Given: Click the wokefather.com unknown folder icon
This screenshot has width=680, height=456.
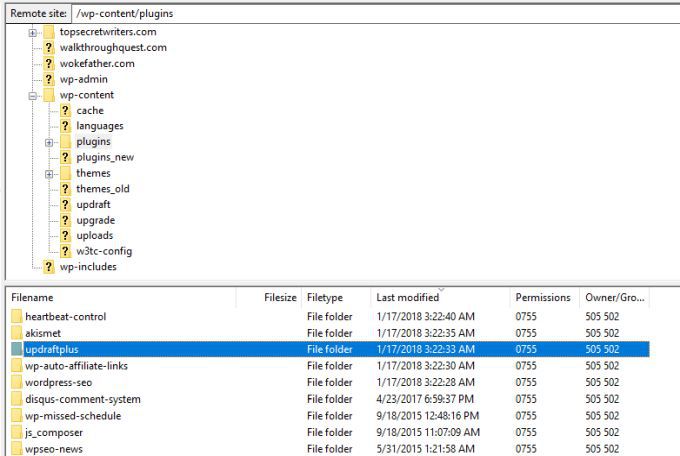Looking at the screenshot, I should 49,64.
